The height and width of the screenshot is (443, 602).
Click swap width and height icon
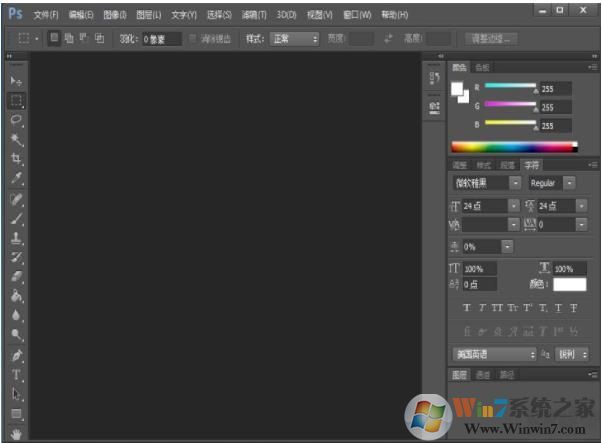tap(389, 39)
